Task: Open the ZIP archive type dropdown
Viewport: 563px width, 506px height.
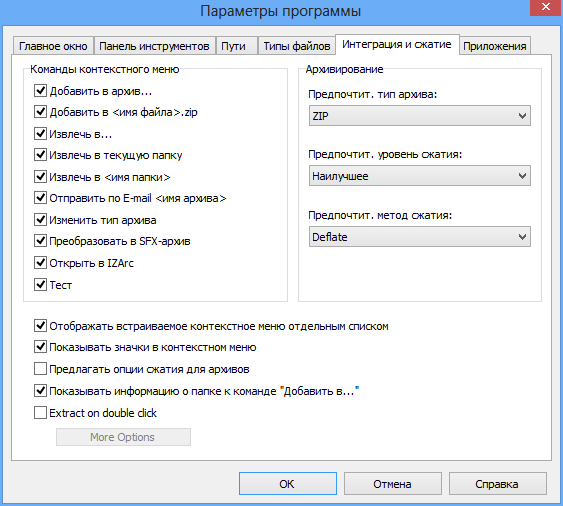Action: coord(419,116)
